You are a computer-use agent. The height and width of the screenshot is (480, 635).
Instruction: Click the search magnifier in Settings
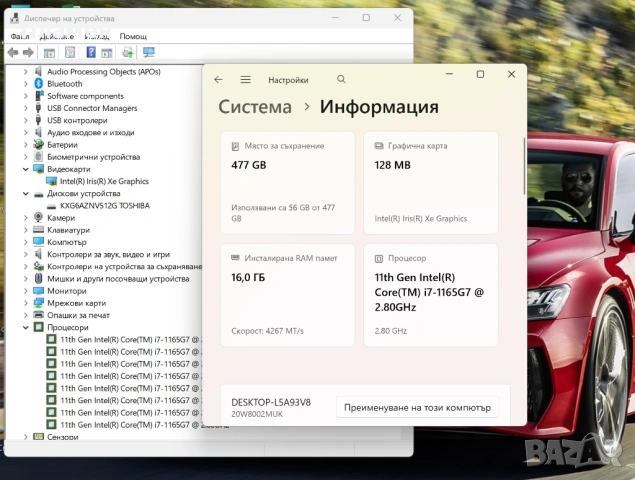341,79
